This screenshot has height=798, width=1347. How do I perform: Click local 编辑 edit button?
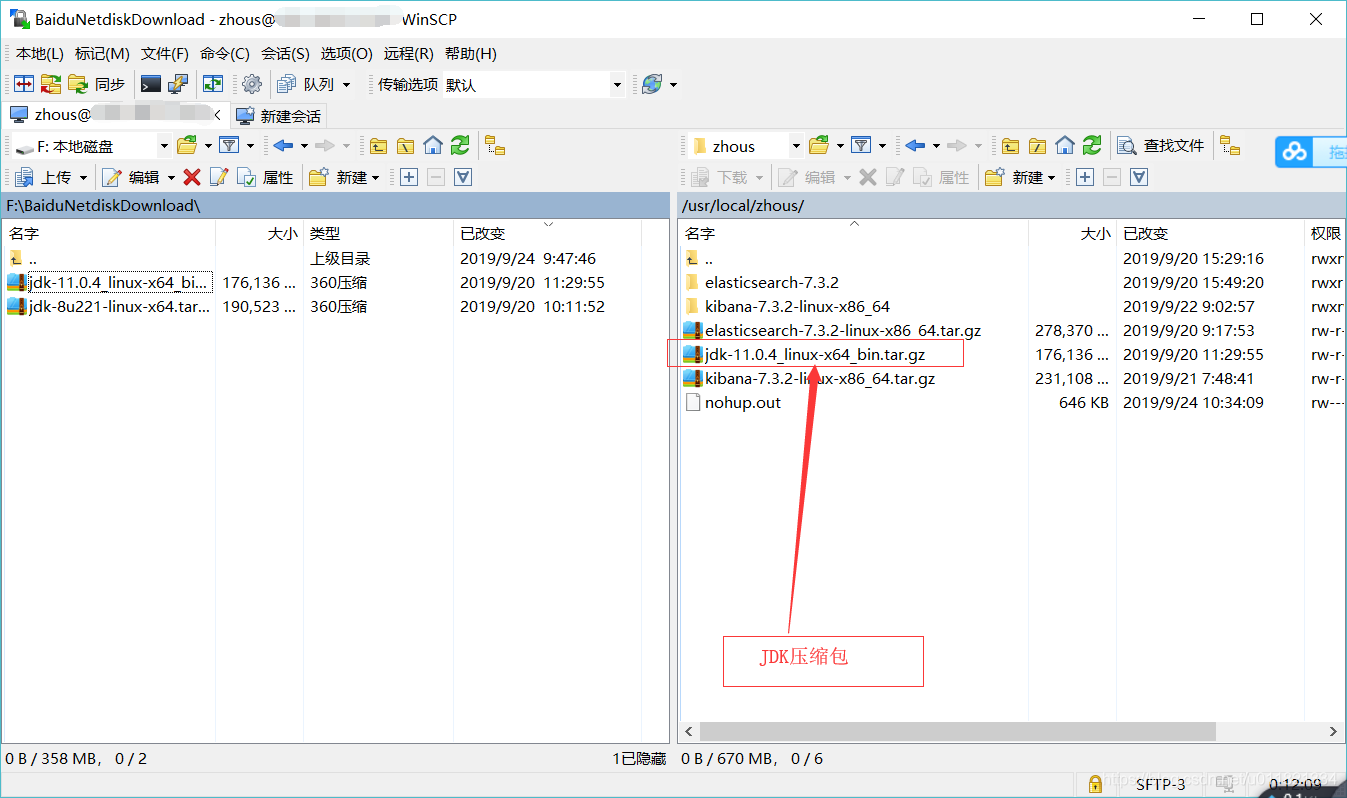point(132,177)
